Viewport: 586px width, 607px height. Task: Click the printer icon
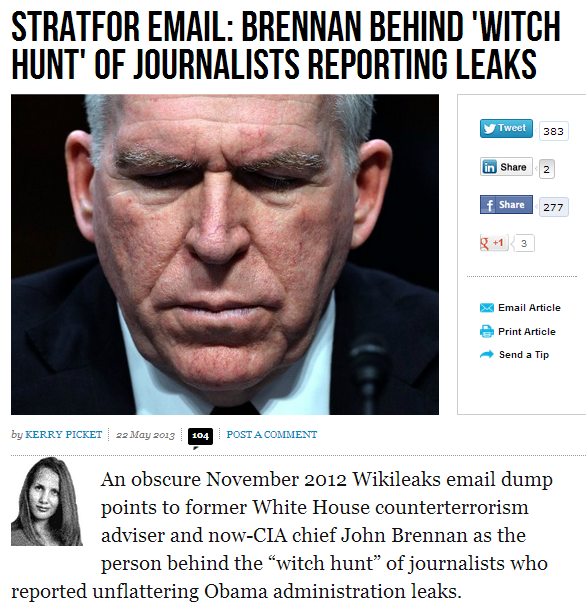[487, 332]
